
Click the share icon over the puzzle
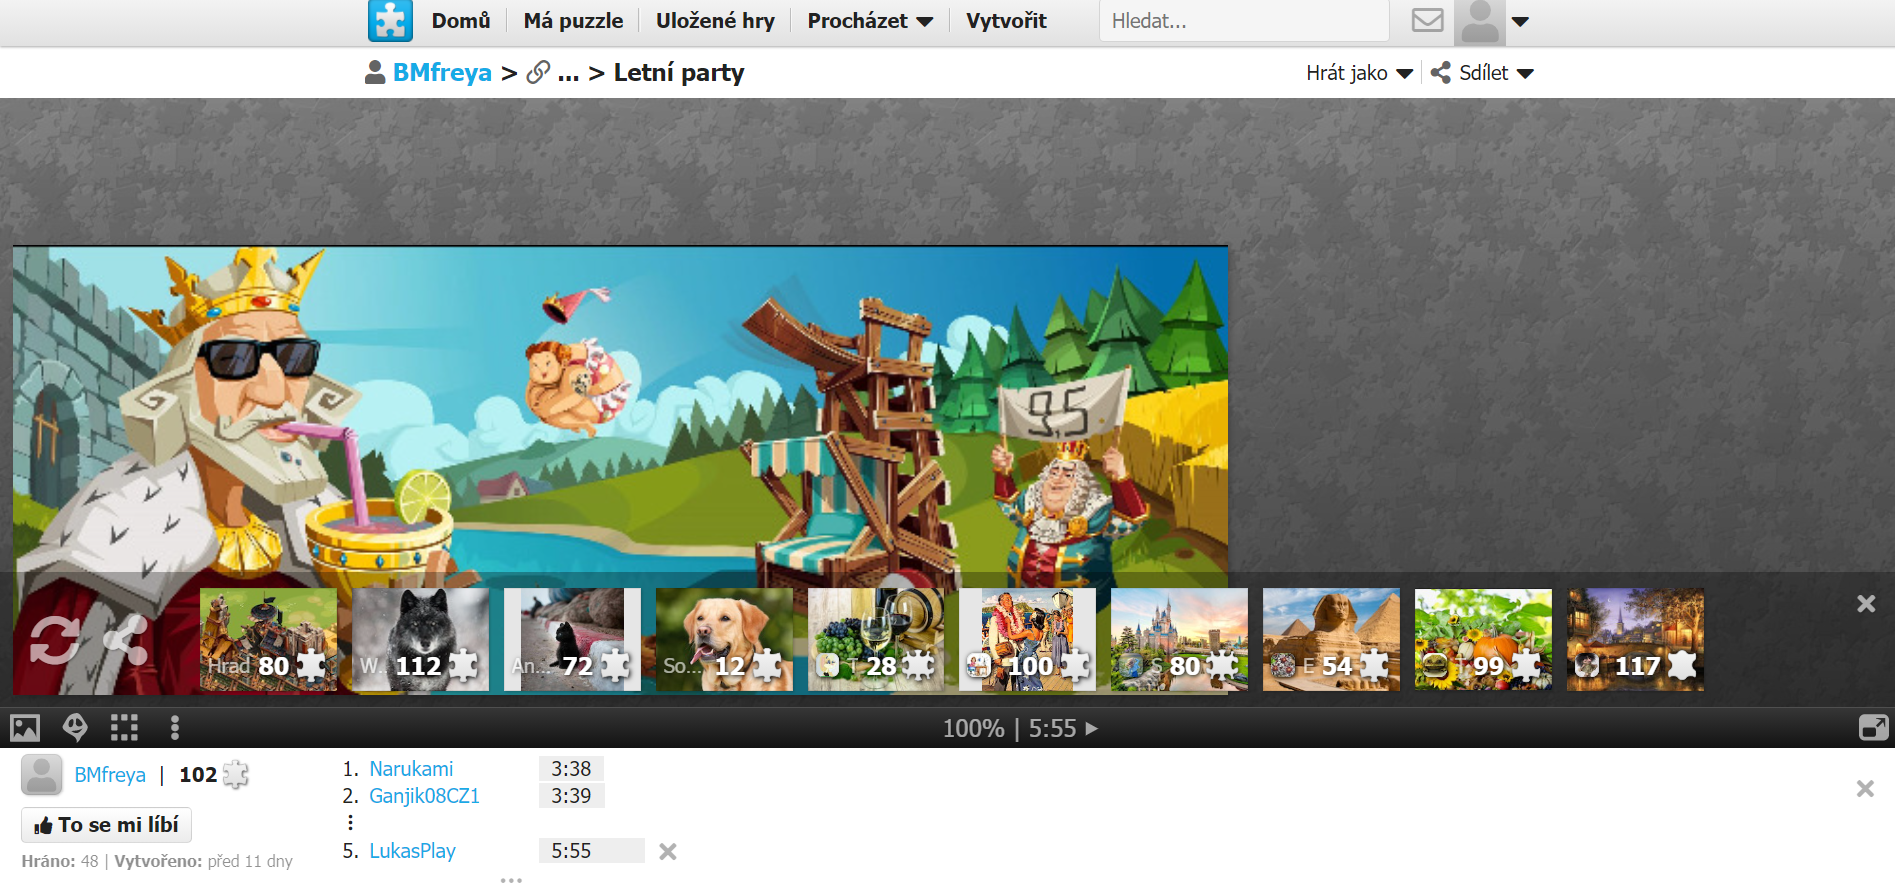[125, 640]
